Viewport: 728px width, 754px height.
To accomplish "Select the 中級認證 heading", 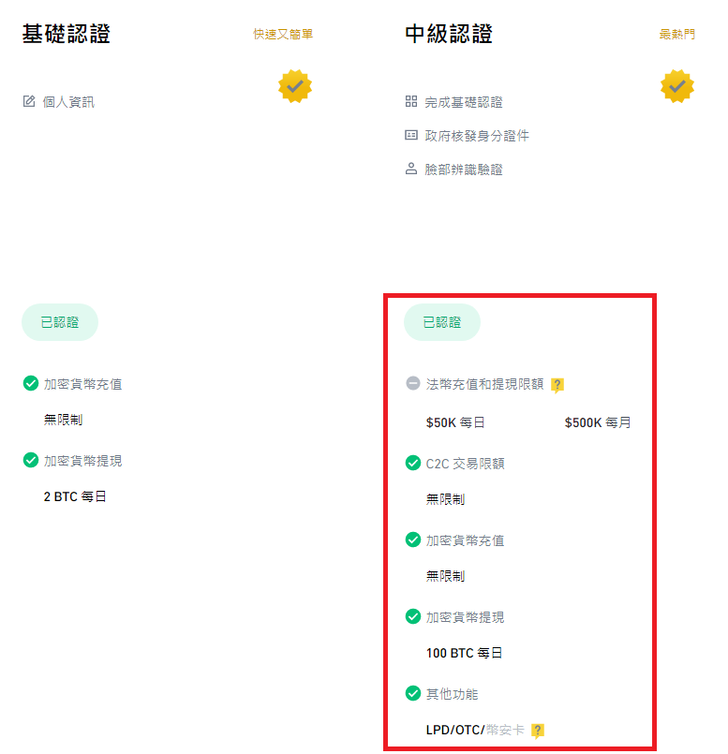I will [x=449, y=33].
